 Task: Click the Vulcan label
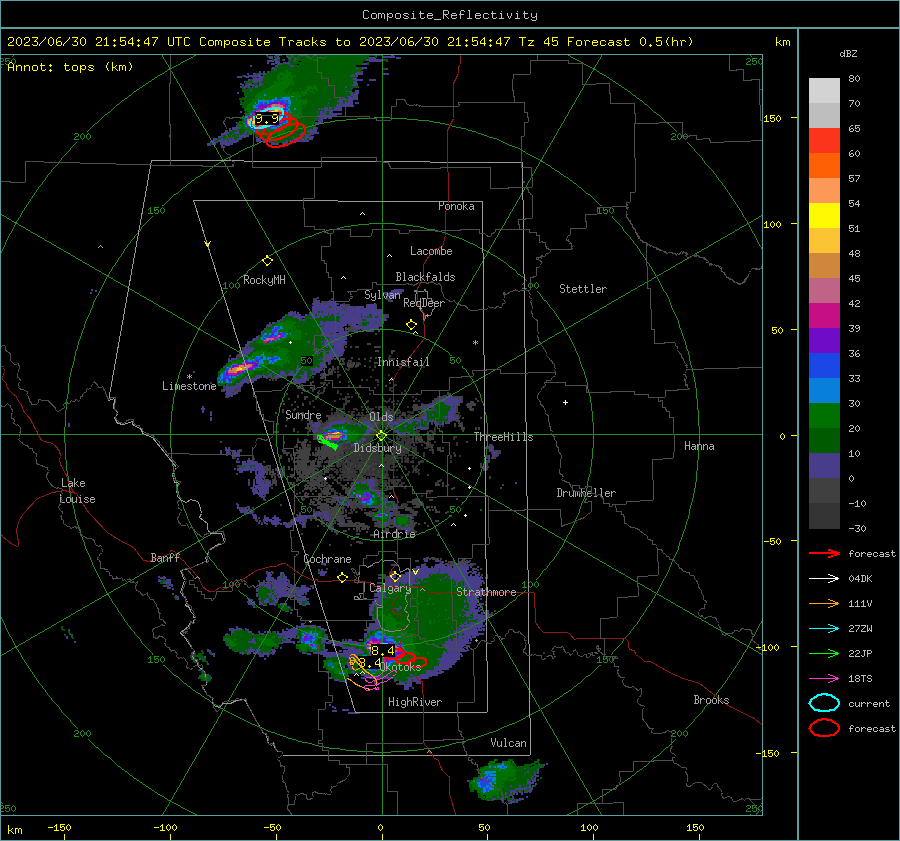(508, 743)
